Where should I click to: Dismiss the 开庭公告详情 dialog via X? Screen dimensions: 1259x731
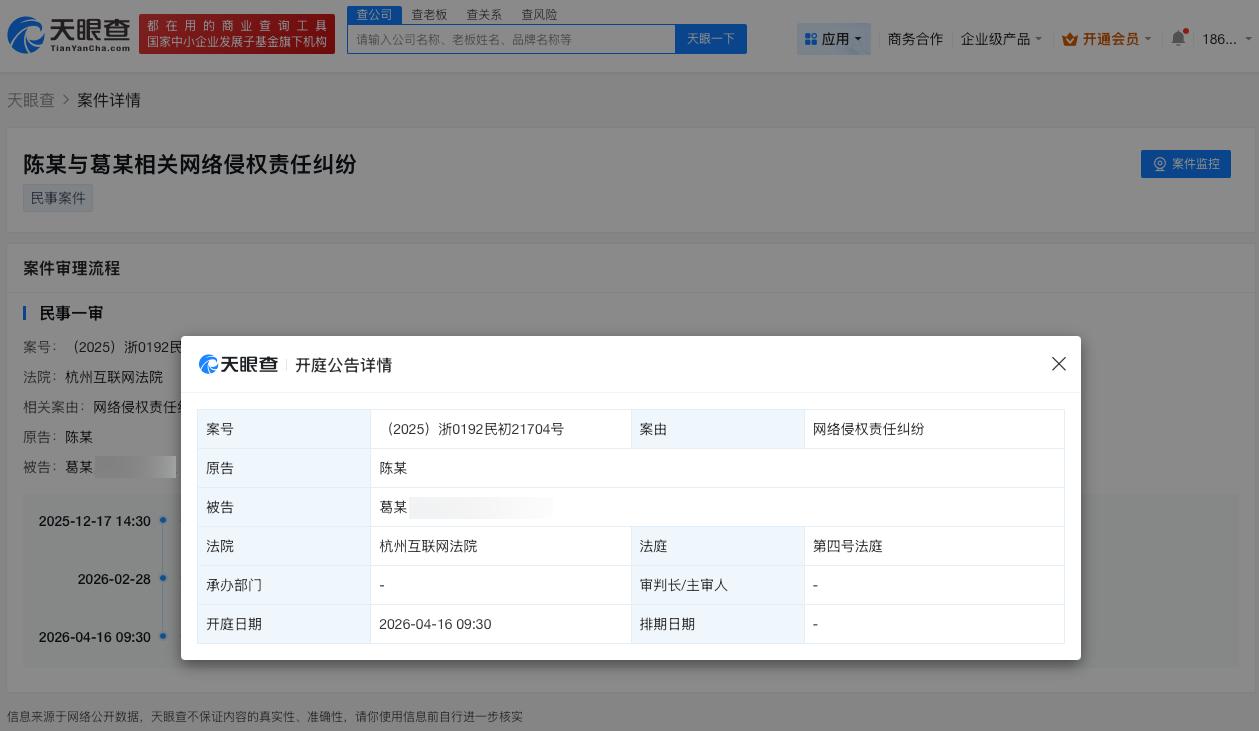click(1059, 364)
